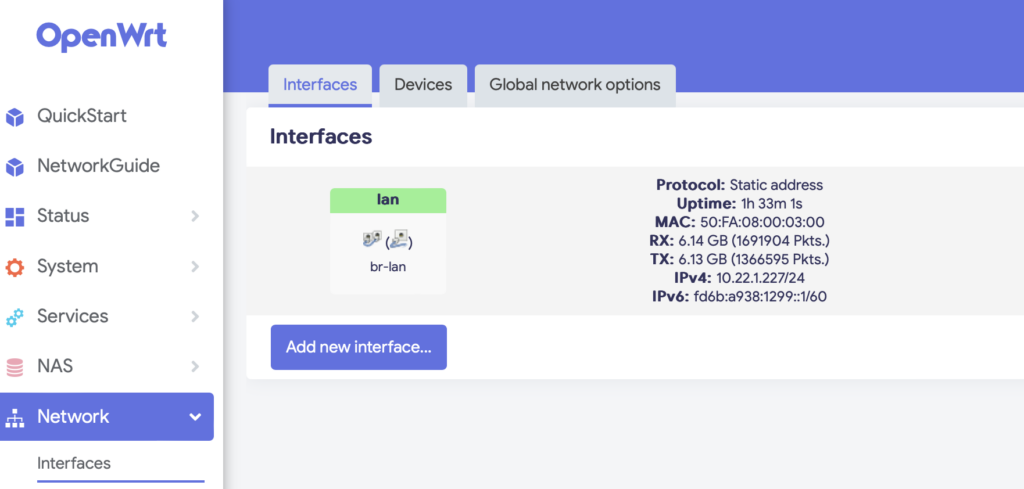Viewport: 1024px width, 489px height.
Task: Click the Services cogs icon
Action: 14,317
